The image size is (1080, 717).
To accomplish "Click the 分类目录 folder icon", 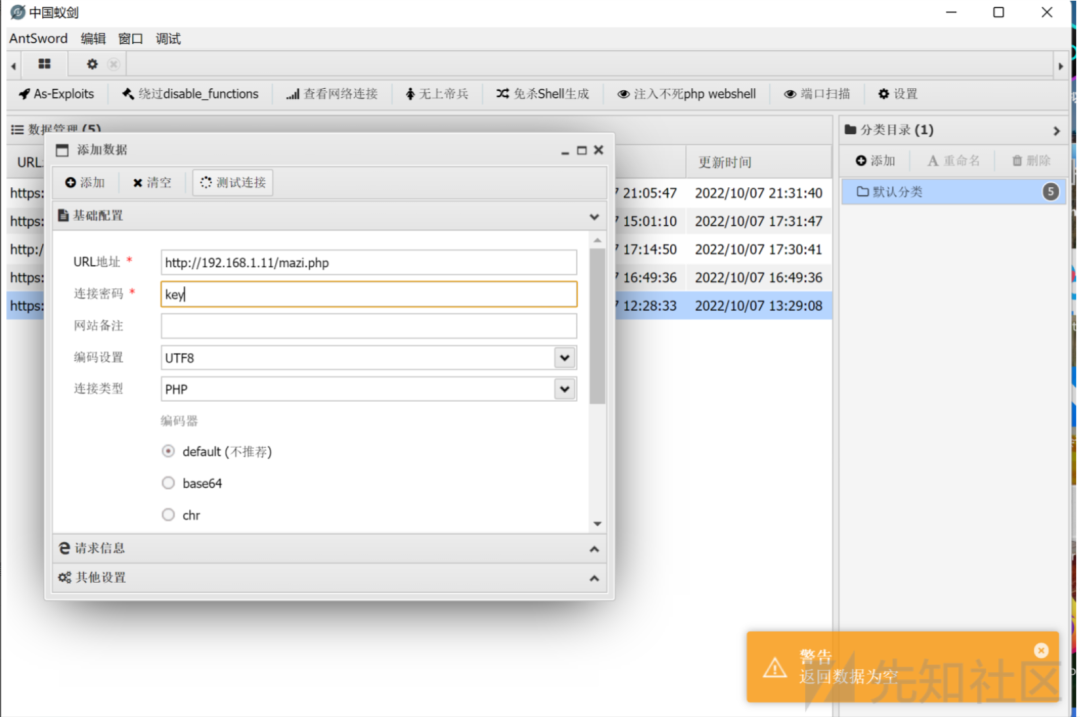I will point(851,129).
